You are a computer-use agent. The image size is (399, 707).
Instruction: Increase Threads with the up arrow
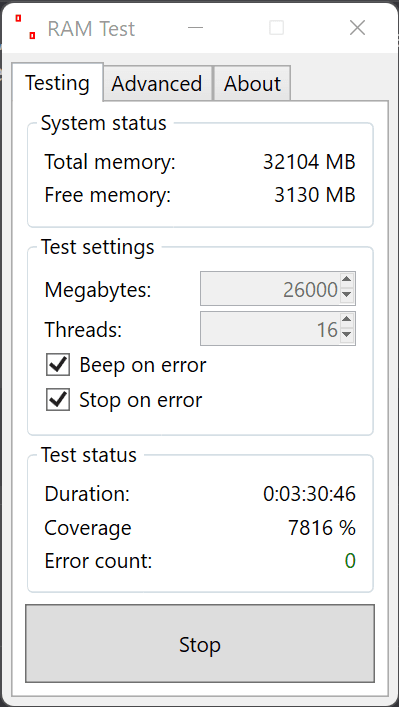[x=346, y=320]
